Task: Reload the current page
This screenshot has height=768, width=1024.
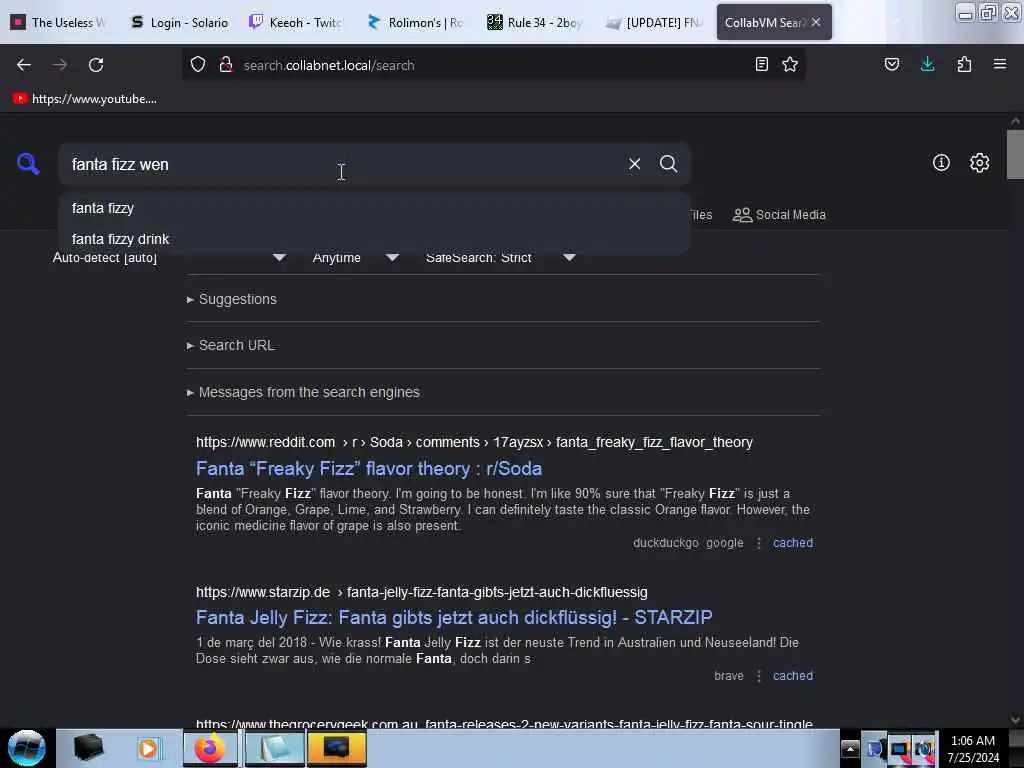Action: (96, 65)
